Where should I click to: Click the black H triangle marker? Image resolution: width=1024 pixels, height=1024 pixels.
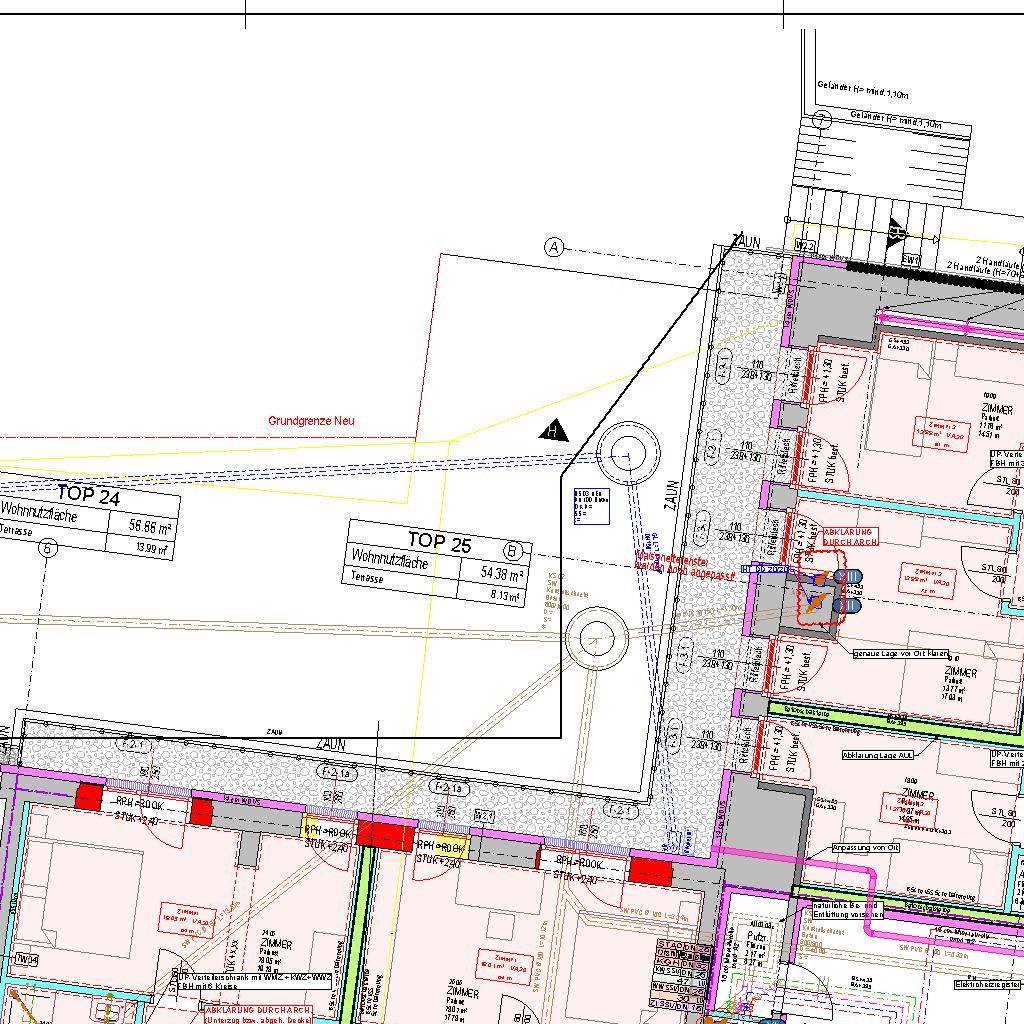553,431
